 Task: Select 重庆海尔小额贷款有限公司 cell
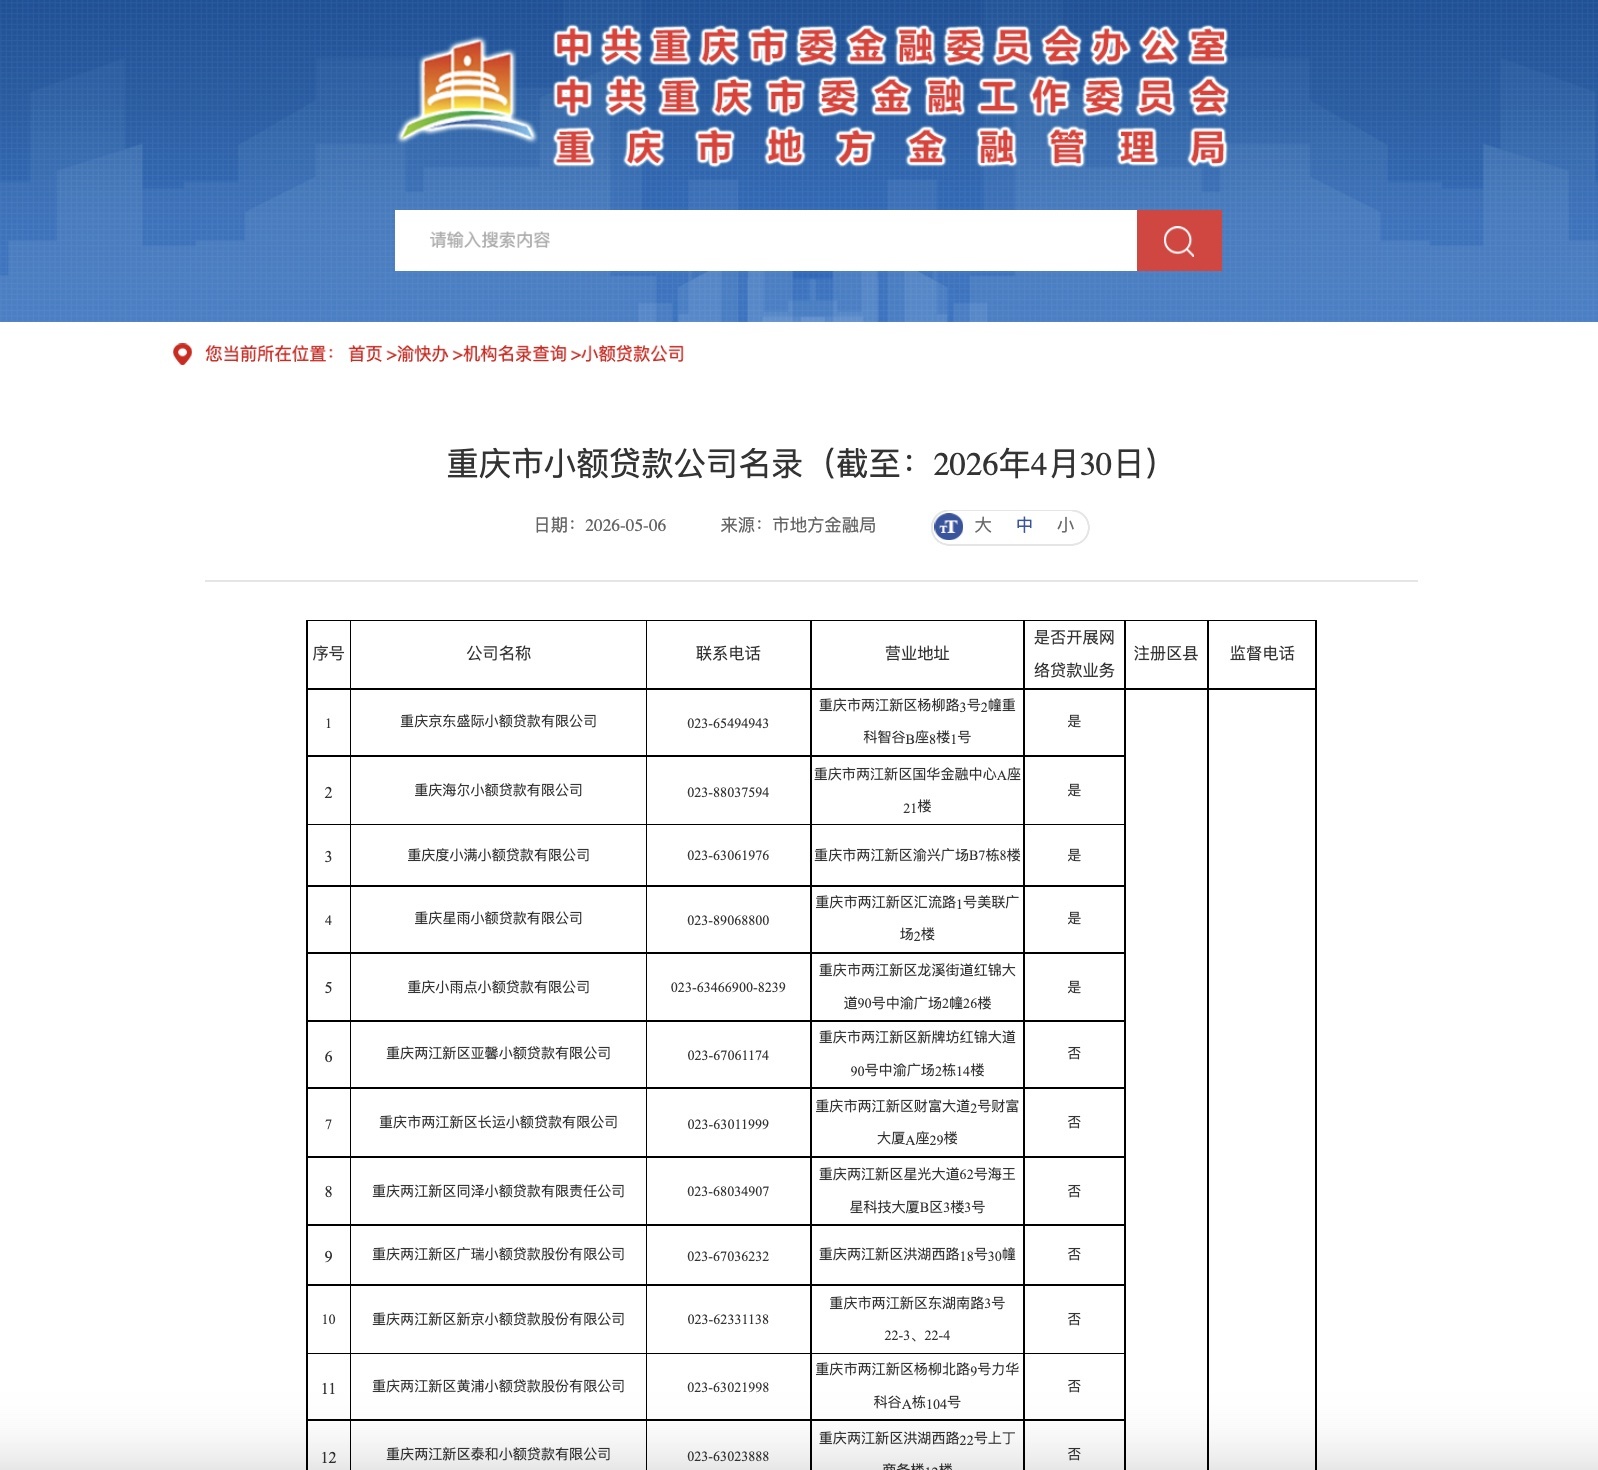point(498,791)
